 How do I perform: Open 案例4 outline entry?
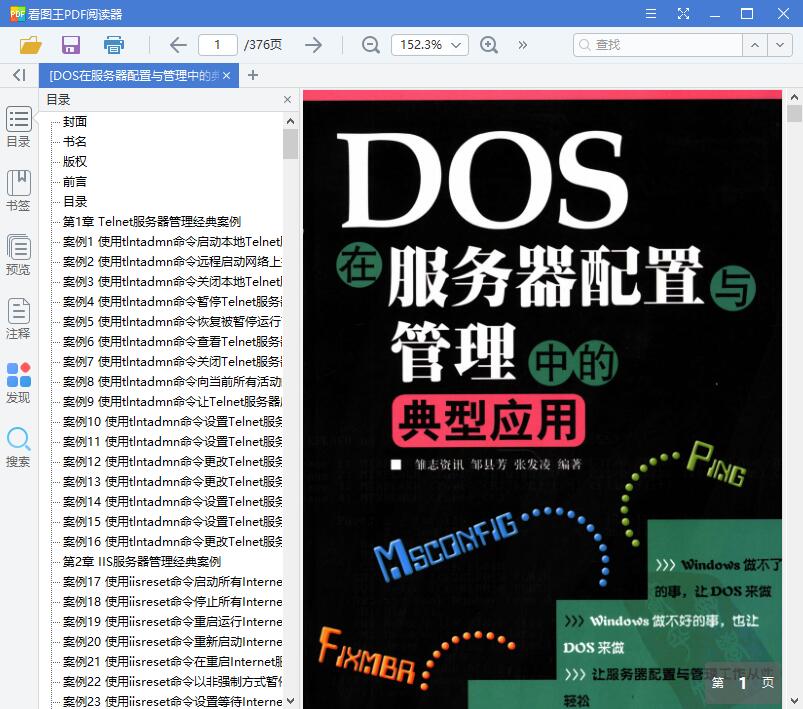point(172,301)
